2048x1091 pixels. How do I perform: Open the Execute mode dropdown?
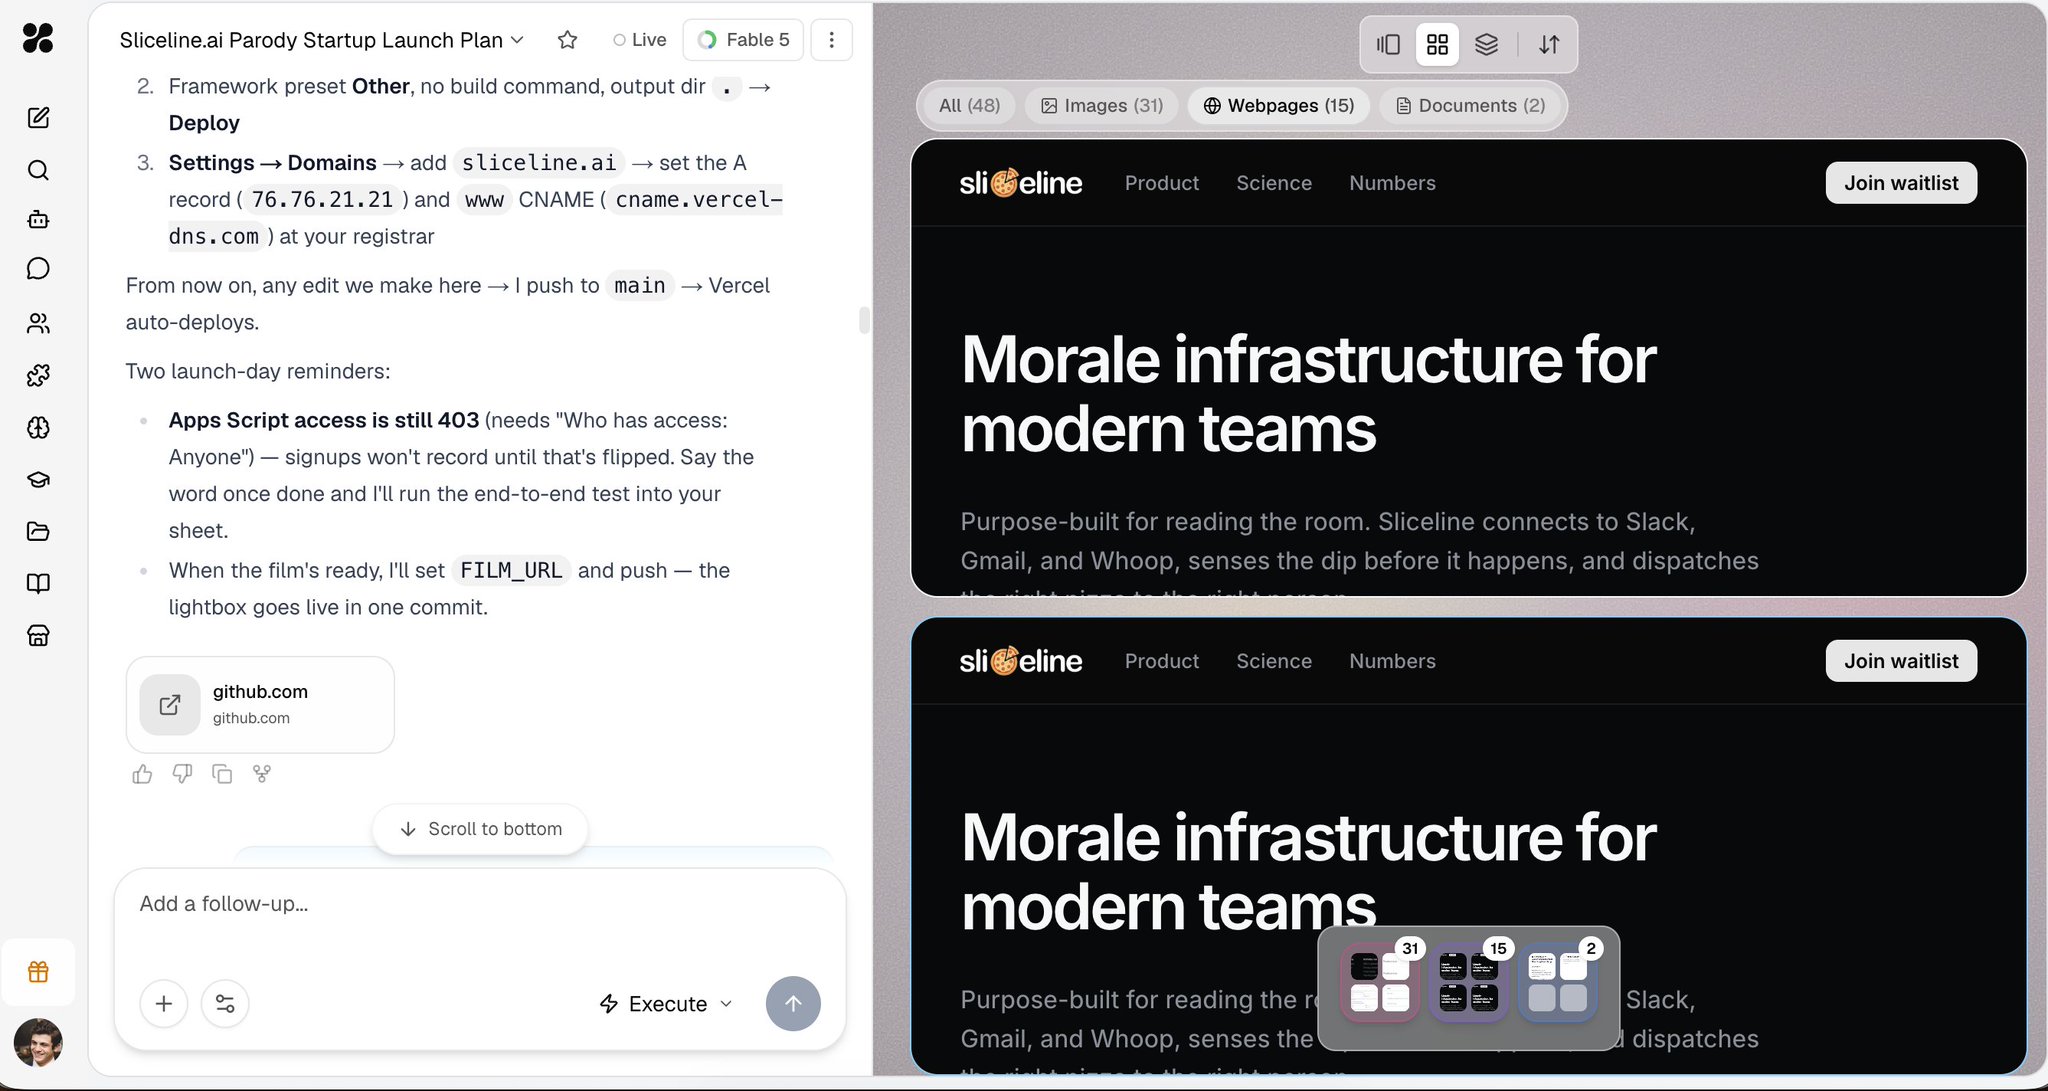(x=665, y=1003)
